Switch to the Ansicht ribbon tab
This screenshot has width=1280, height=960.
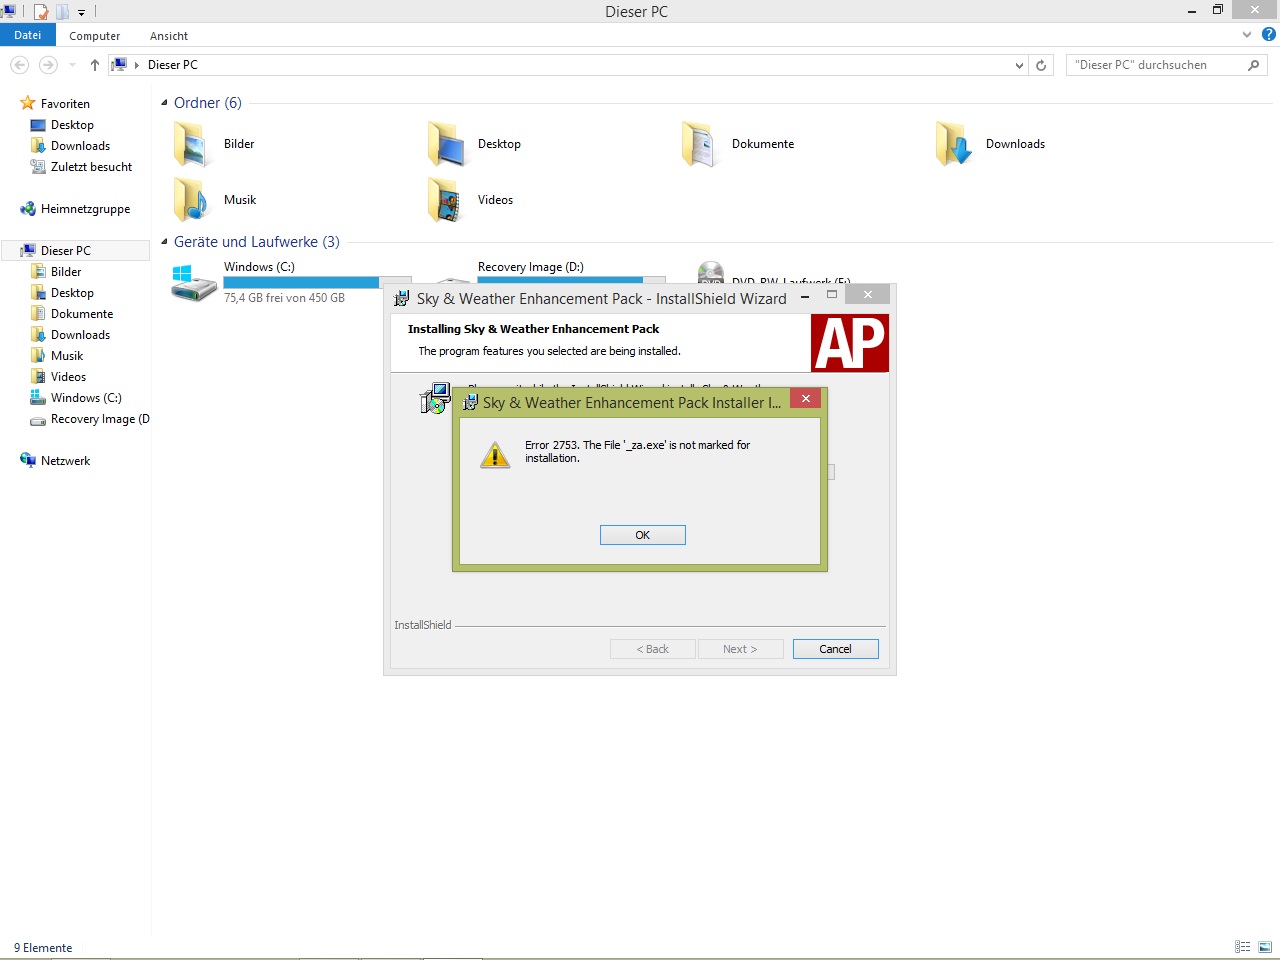click(169, 36)
